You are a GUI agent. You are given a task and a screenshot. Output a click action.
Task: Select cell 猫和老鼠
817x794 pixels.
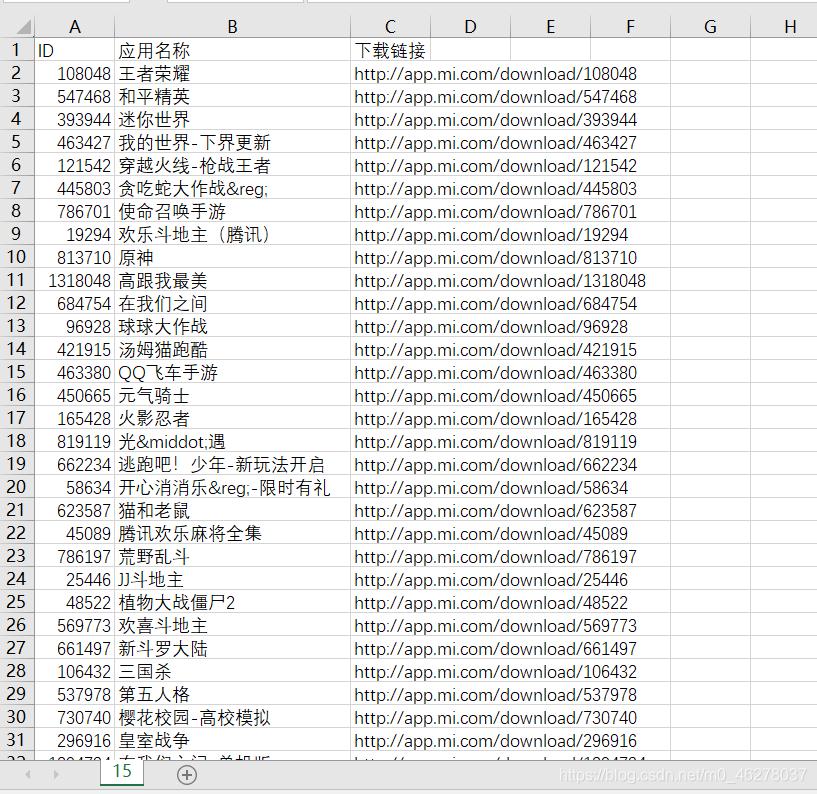(232, 511)
